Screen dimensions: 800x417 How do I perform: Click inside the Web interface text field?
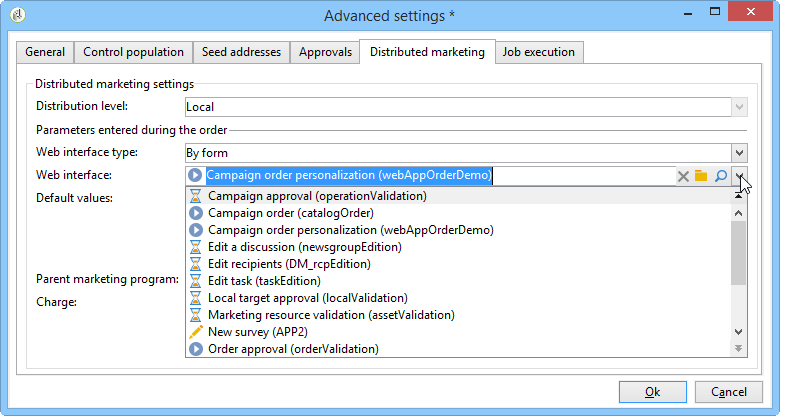click(x=430, y=176)
